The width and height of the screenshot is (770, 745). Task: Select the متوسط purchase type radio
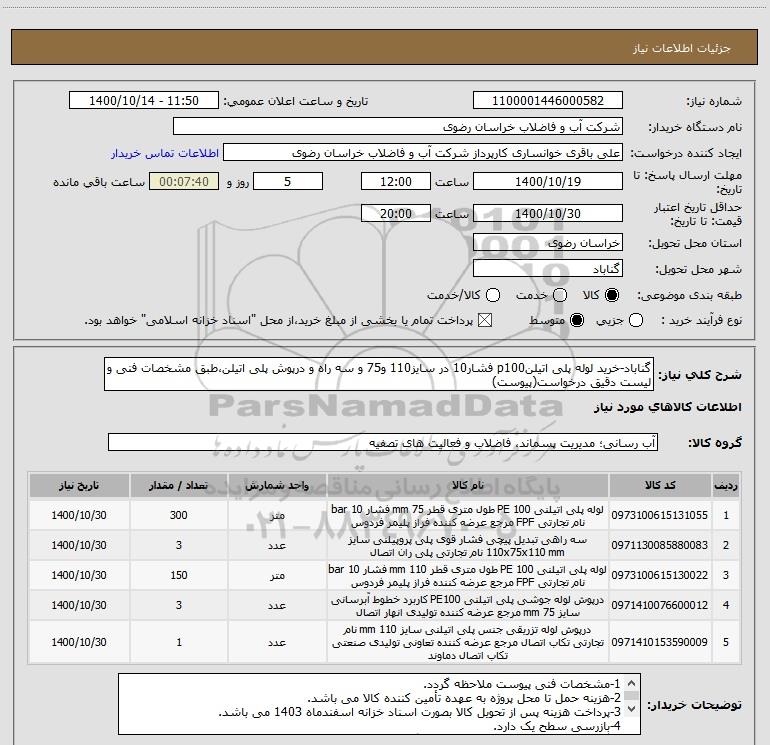pos(577,321)
